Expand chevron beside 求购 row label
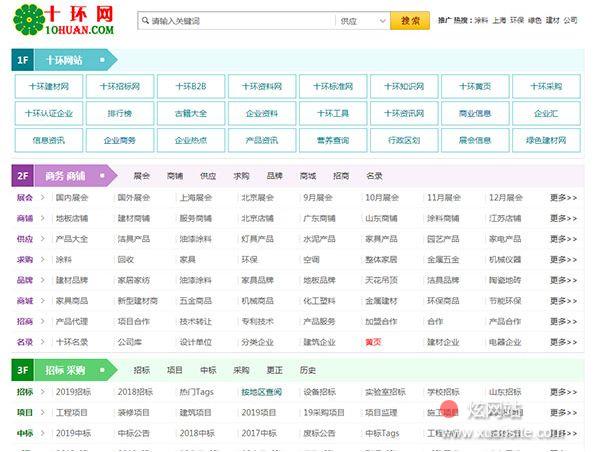Viewport: 600px width, 452px height. coord(42,259)
